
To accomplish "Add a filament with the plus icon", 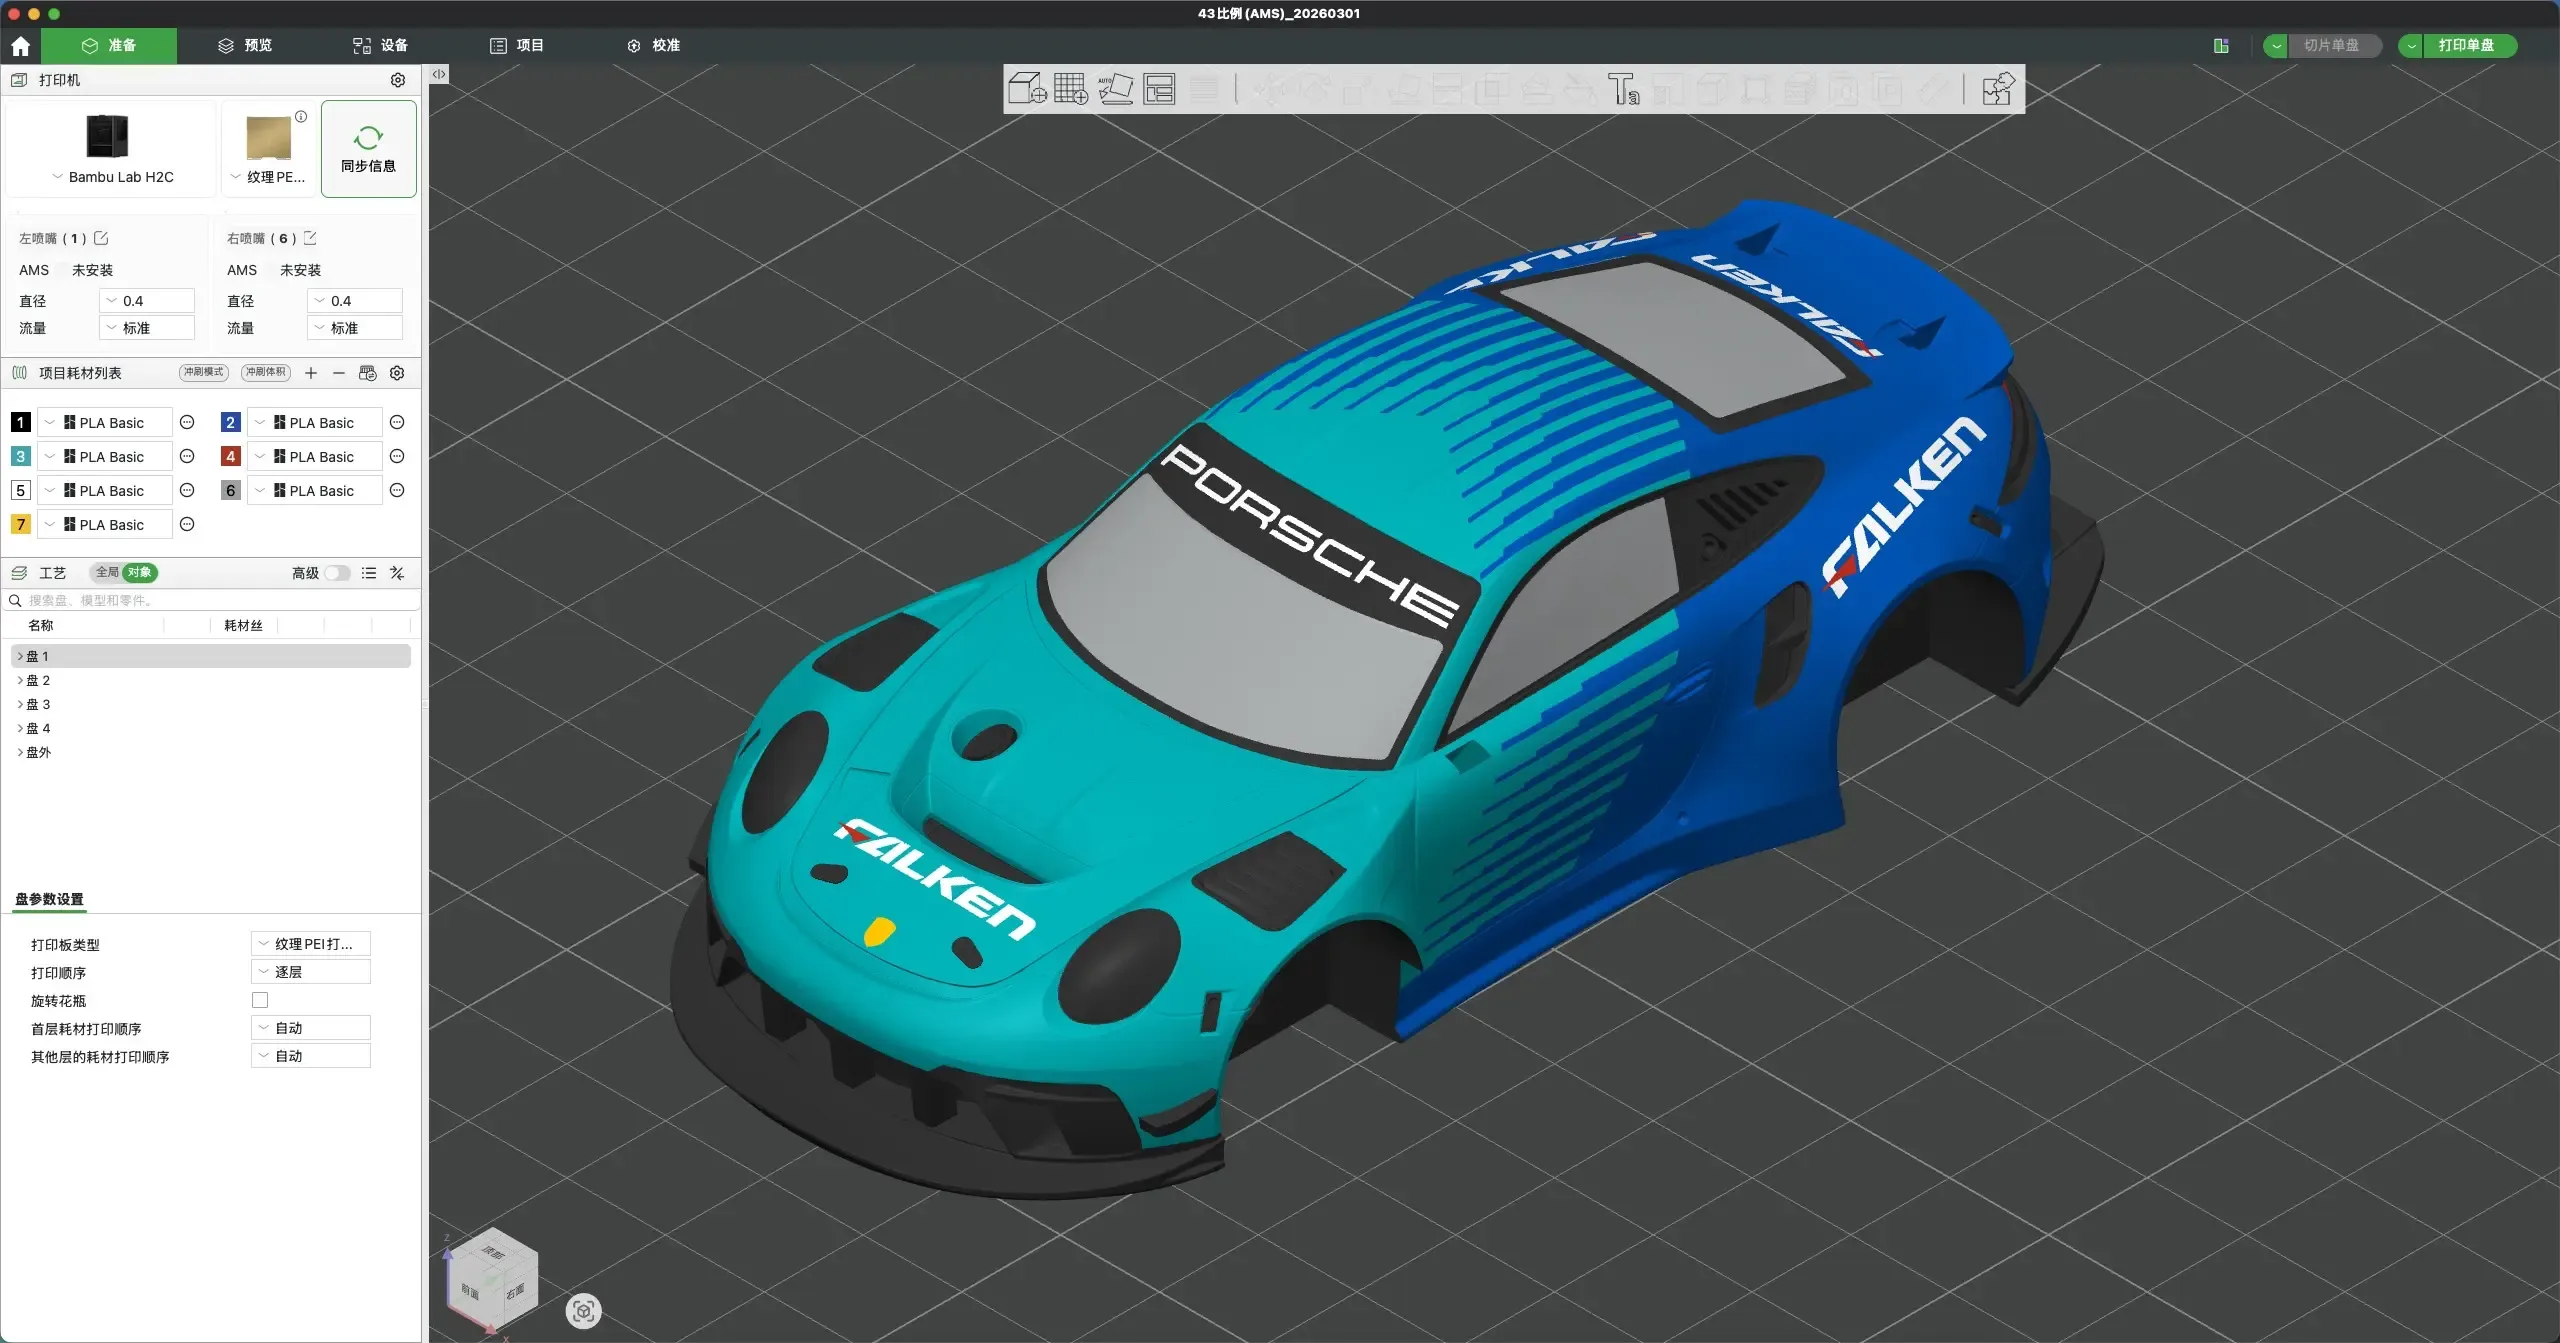I will 311,373.
